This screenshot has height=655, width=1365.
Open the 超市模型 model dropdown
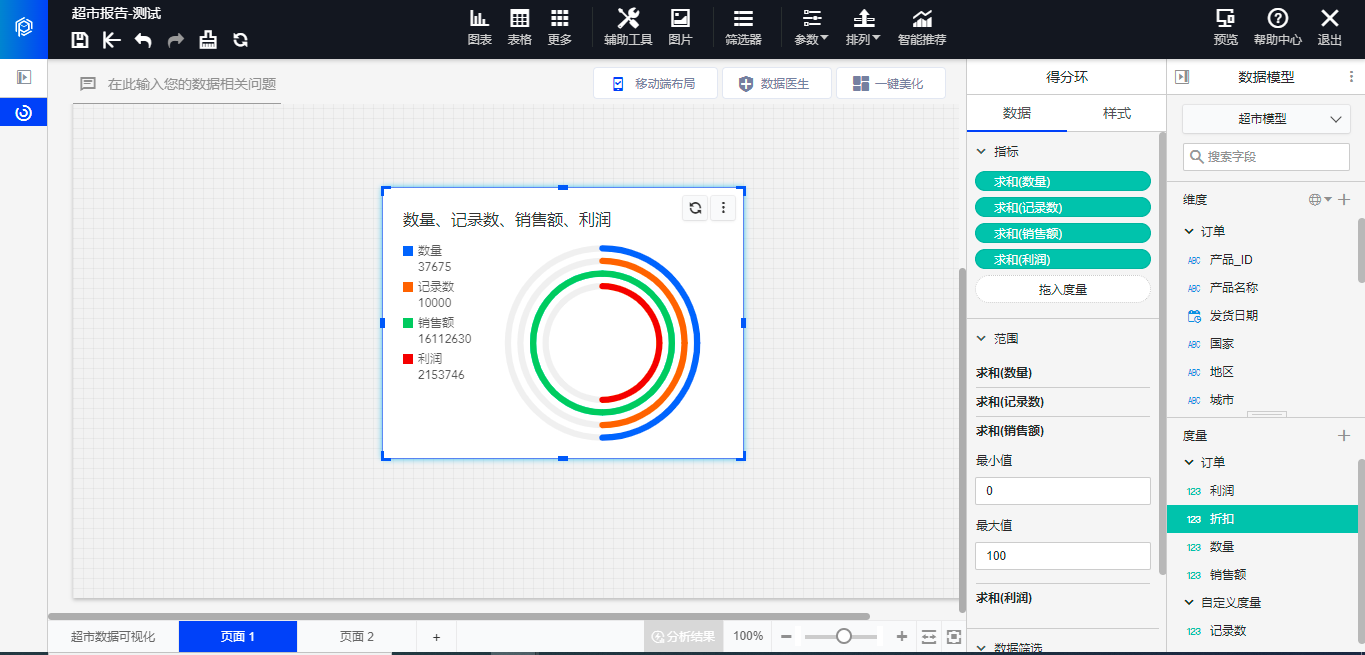[x=1265, y=119]
